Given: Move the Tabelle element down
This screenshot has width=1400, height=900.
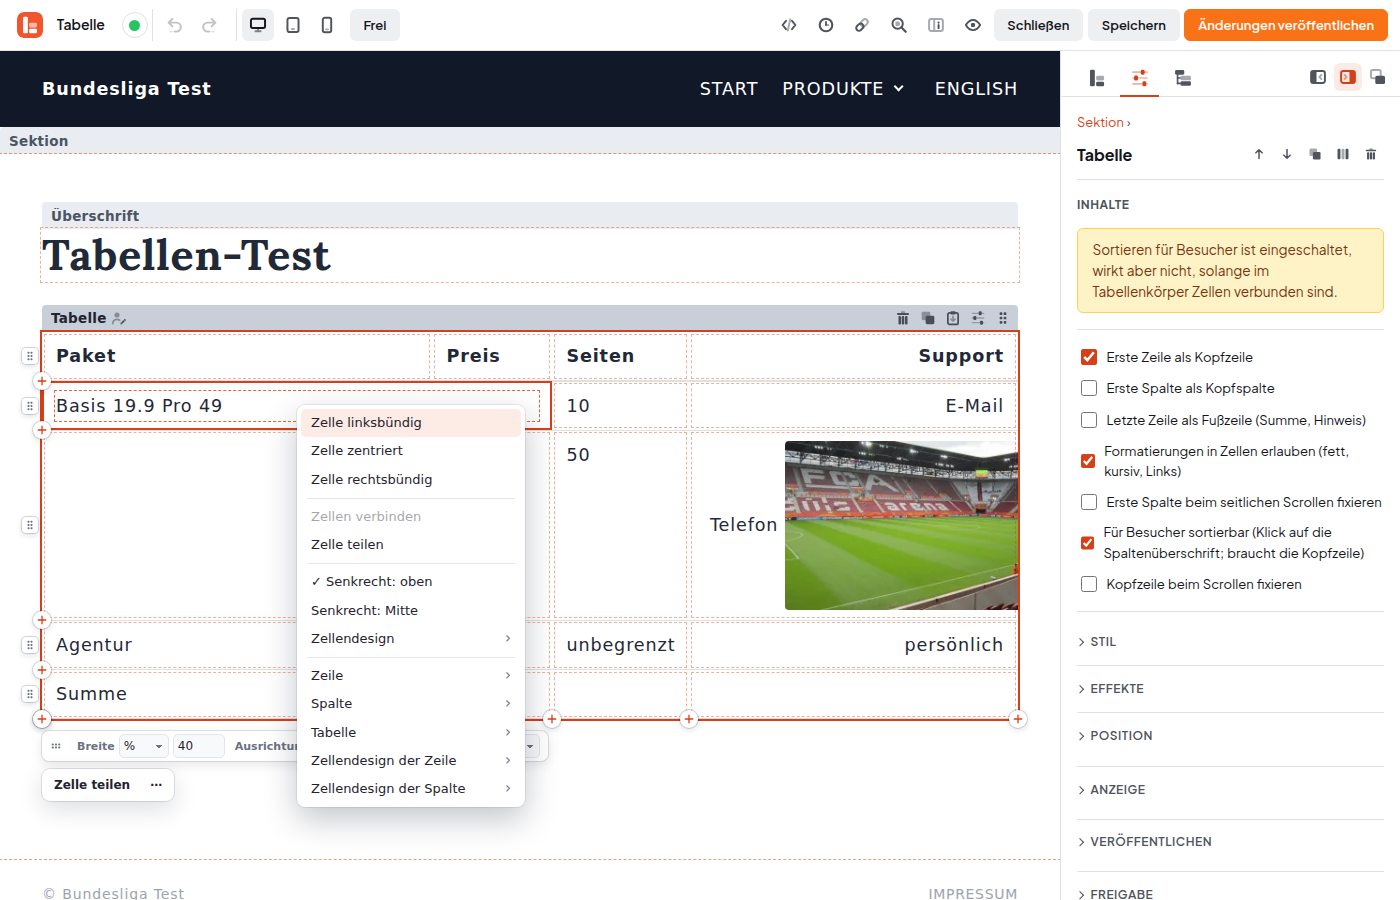Looking at the screenshot, I should pos(1287,154).
